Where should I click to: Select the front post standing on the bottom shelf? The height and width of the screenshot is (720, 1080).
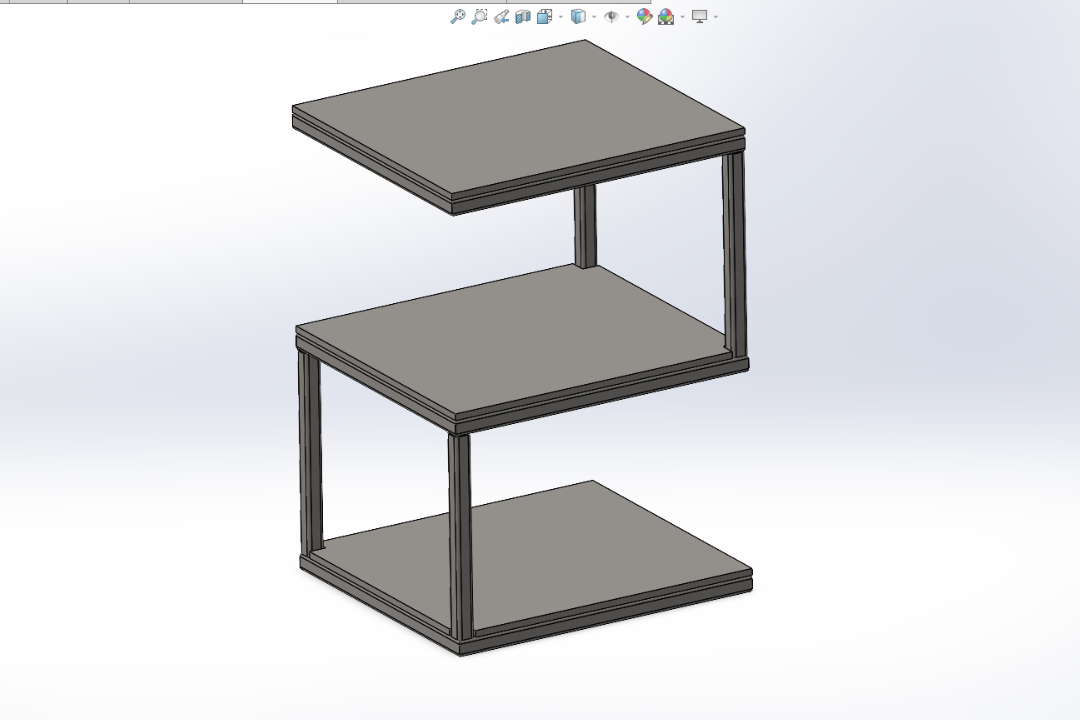[x=460, y=536]
